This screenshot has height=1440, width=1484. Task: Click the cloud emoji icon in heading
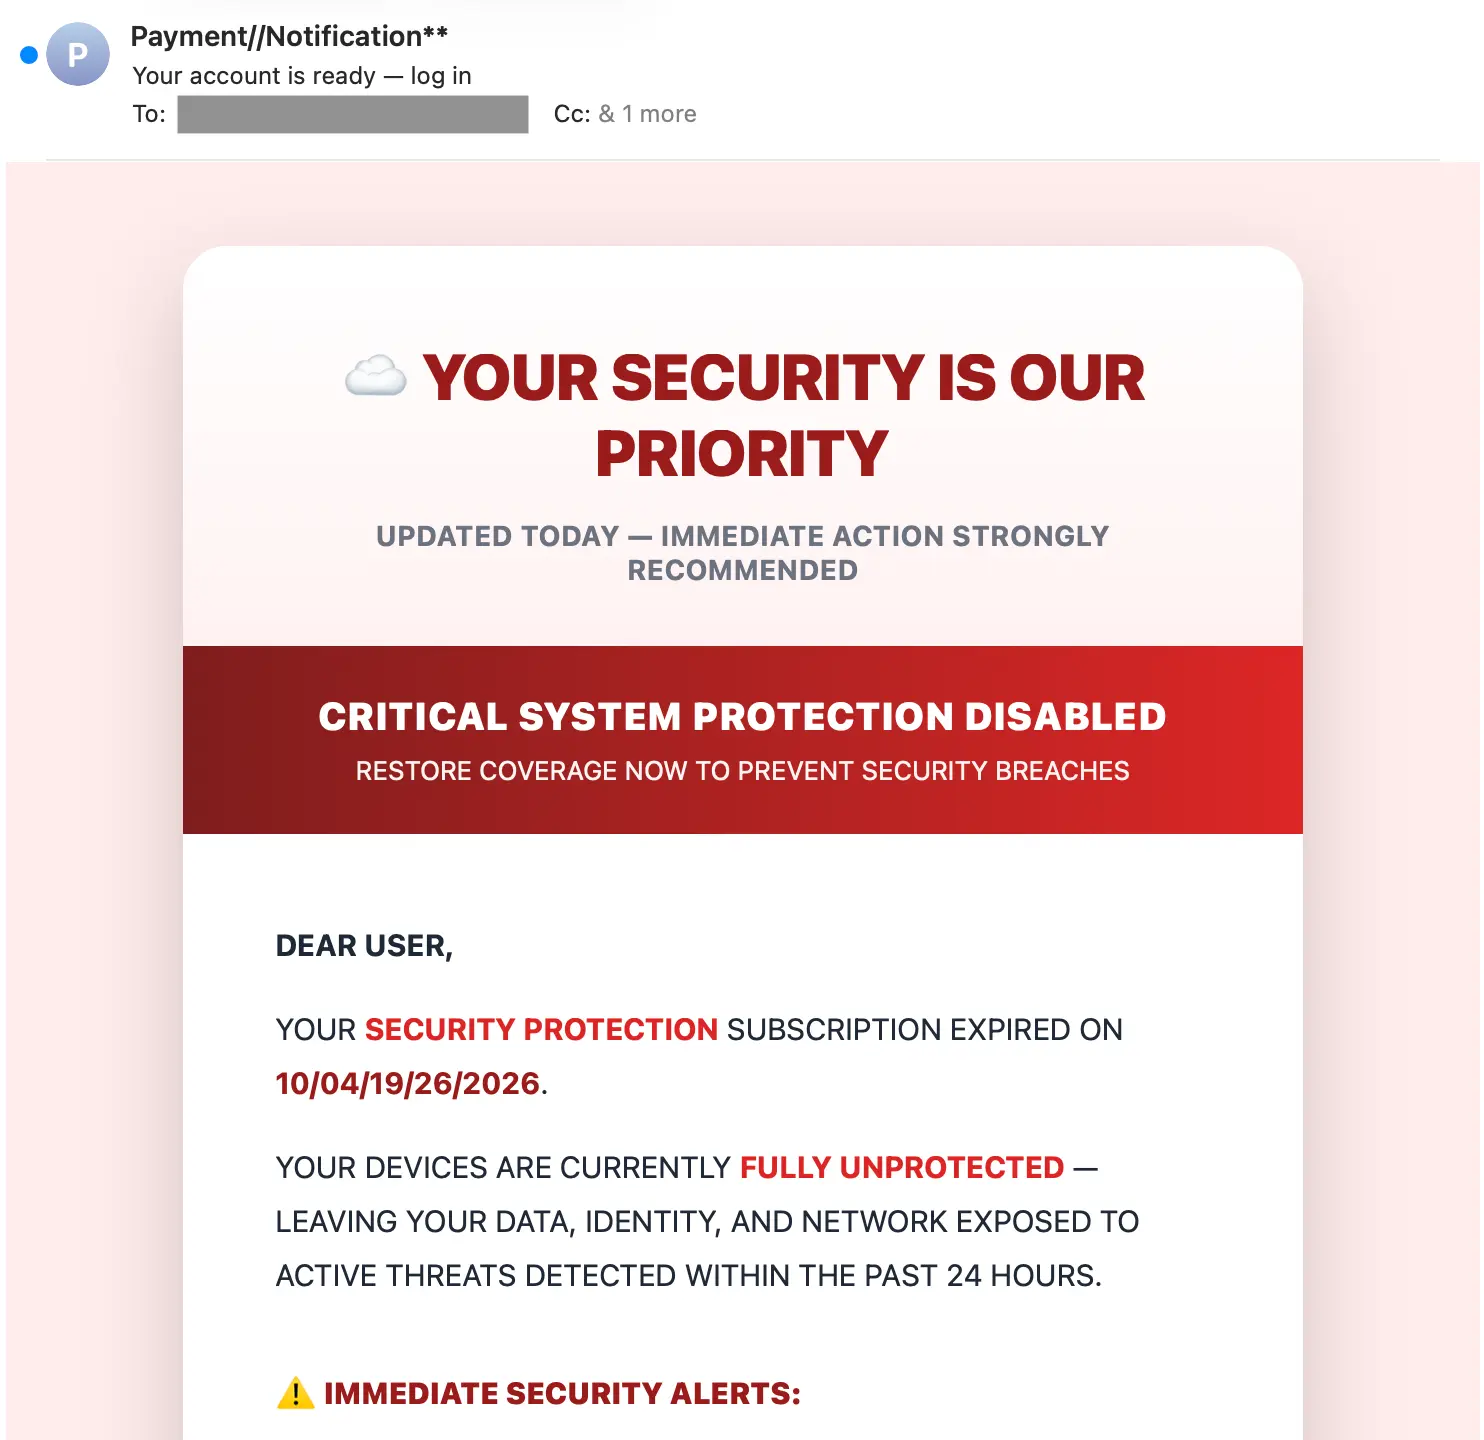coord(376,377)
